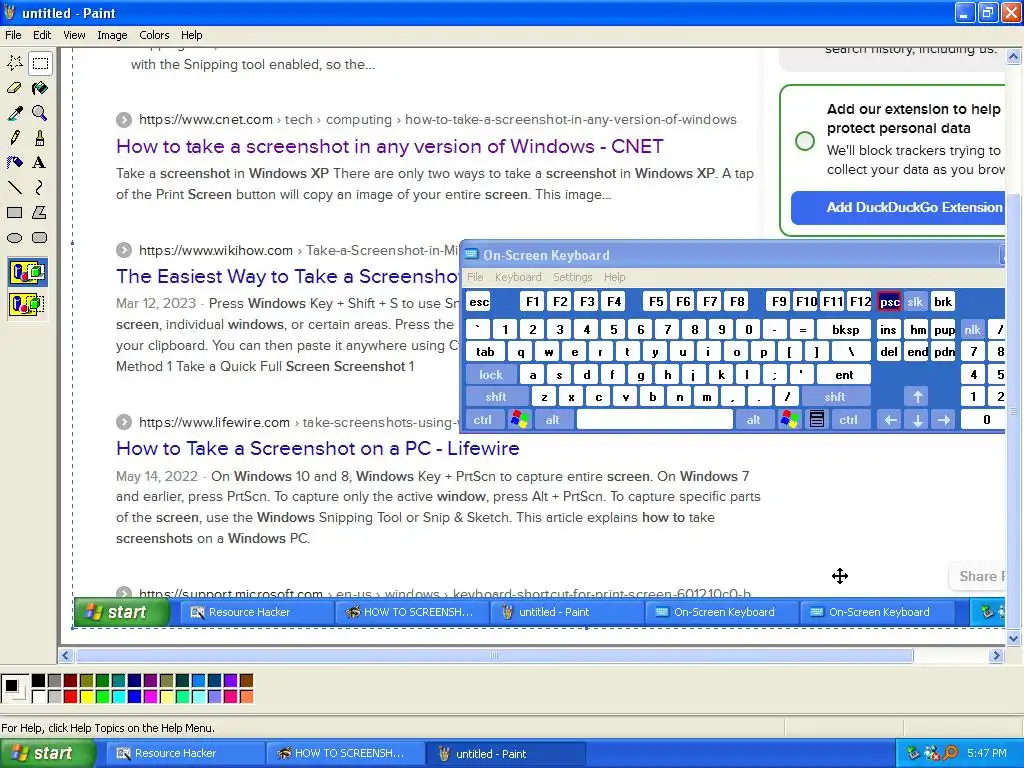Open the Image menu
1024x768 pixels.
pyautogui.click(x=112, y=35)
